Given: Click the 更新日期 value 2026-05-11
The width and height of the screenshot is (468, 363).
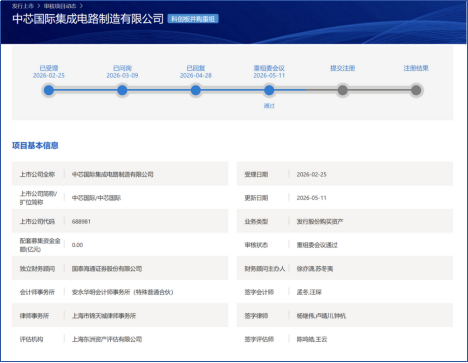Looking at the screenshot, I should tap(312, 198).
